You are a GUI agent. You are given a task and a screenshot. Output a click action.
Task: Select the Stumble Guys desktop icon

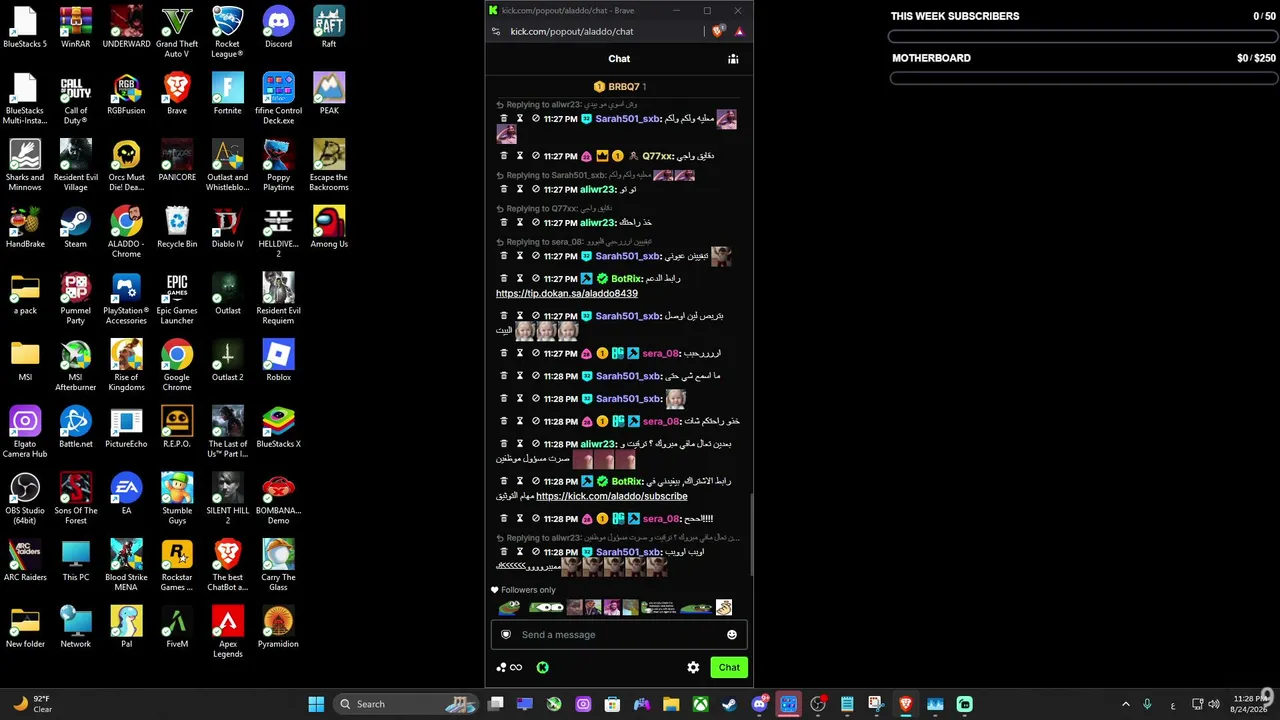pos(177,499)
